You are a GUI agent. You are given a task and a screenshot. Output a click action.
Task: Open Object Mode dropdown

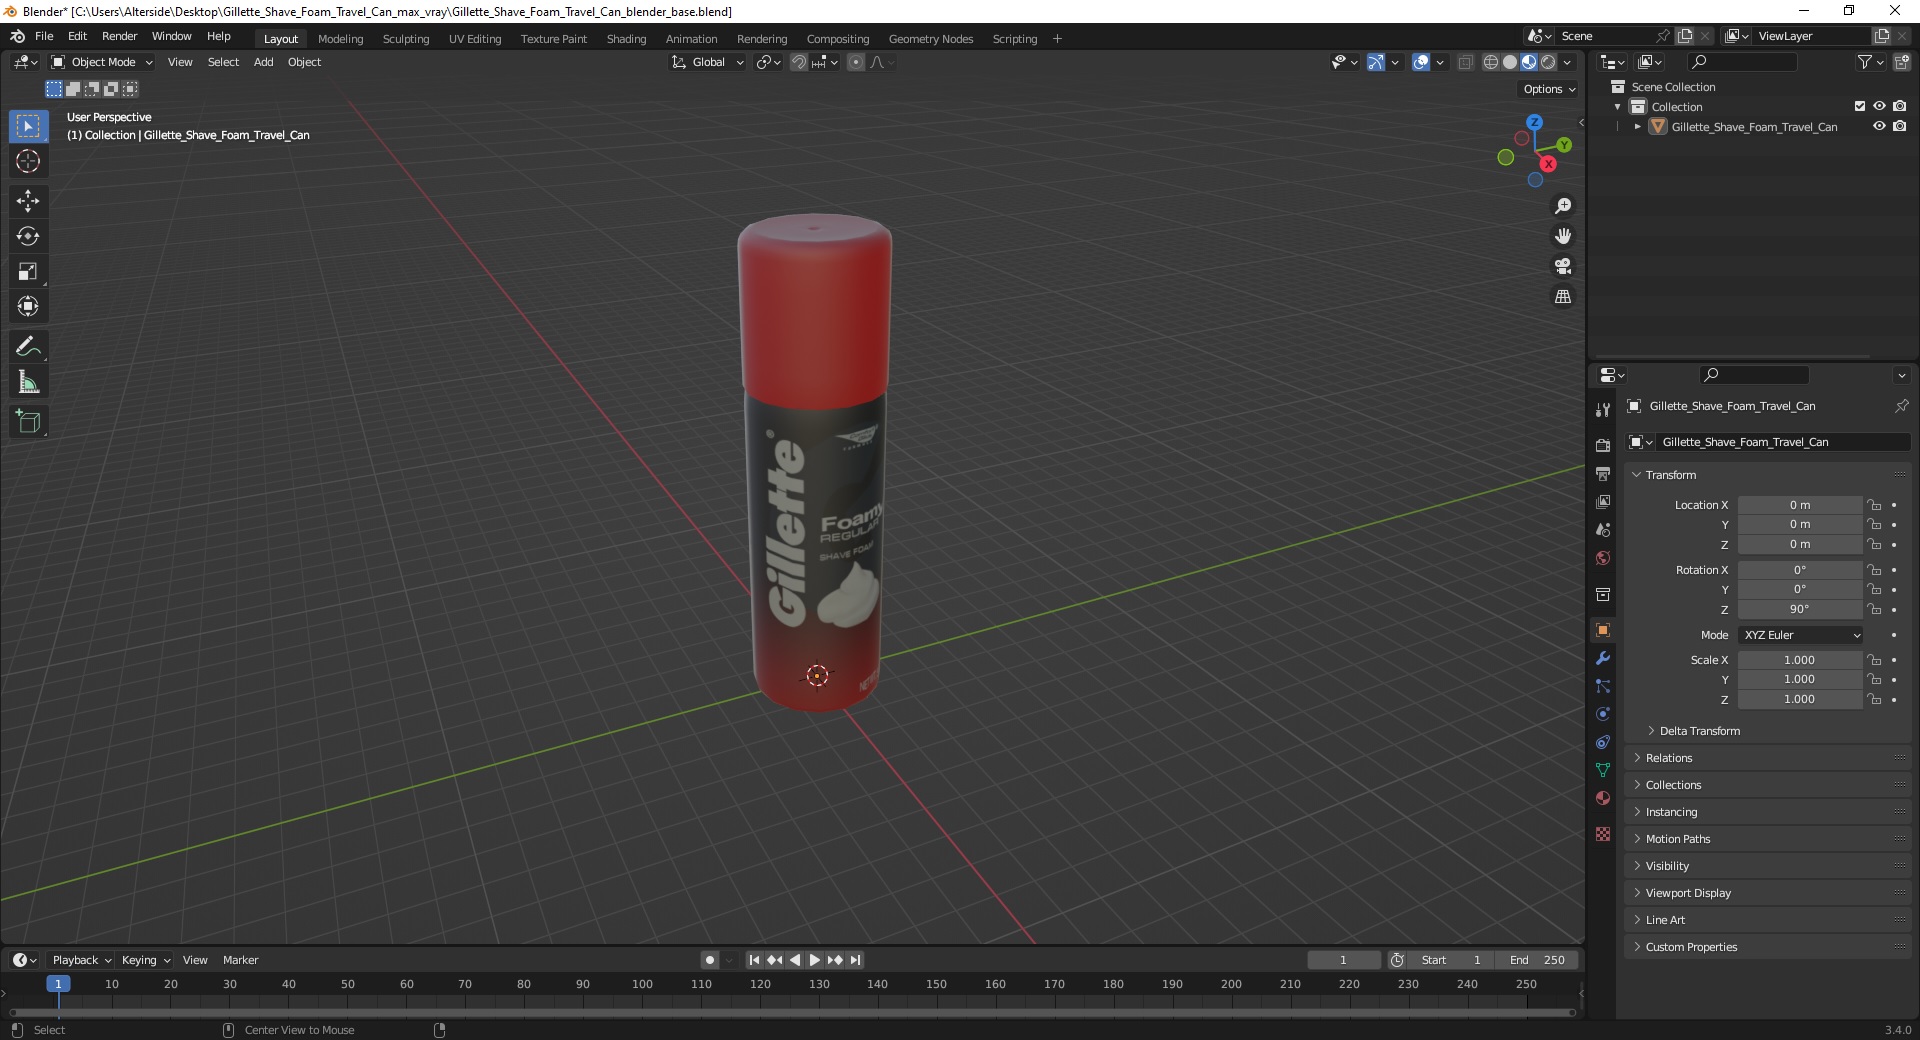point(101,62)
